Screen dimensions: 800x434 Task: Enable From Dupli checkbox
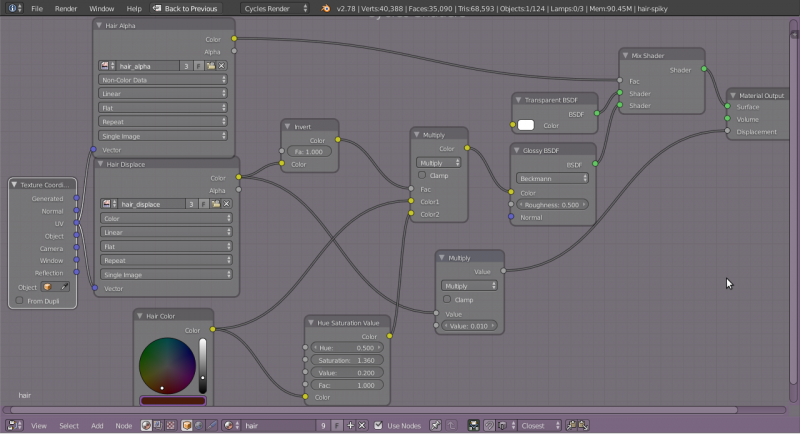point(19,301)
